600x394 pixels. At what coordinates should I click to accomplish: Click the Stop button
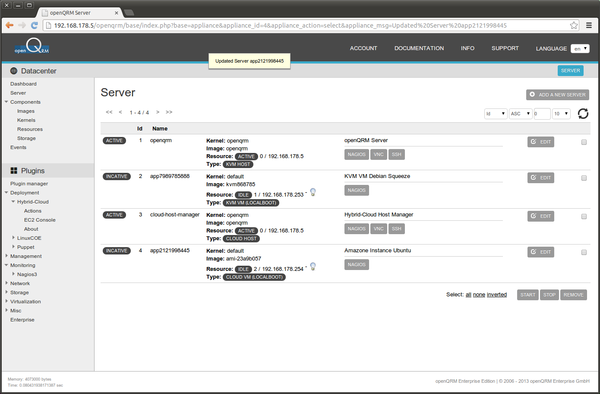click(549, 295)
